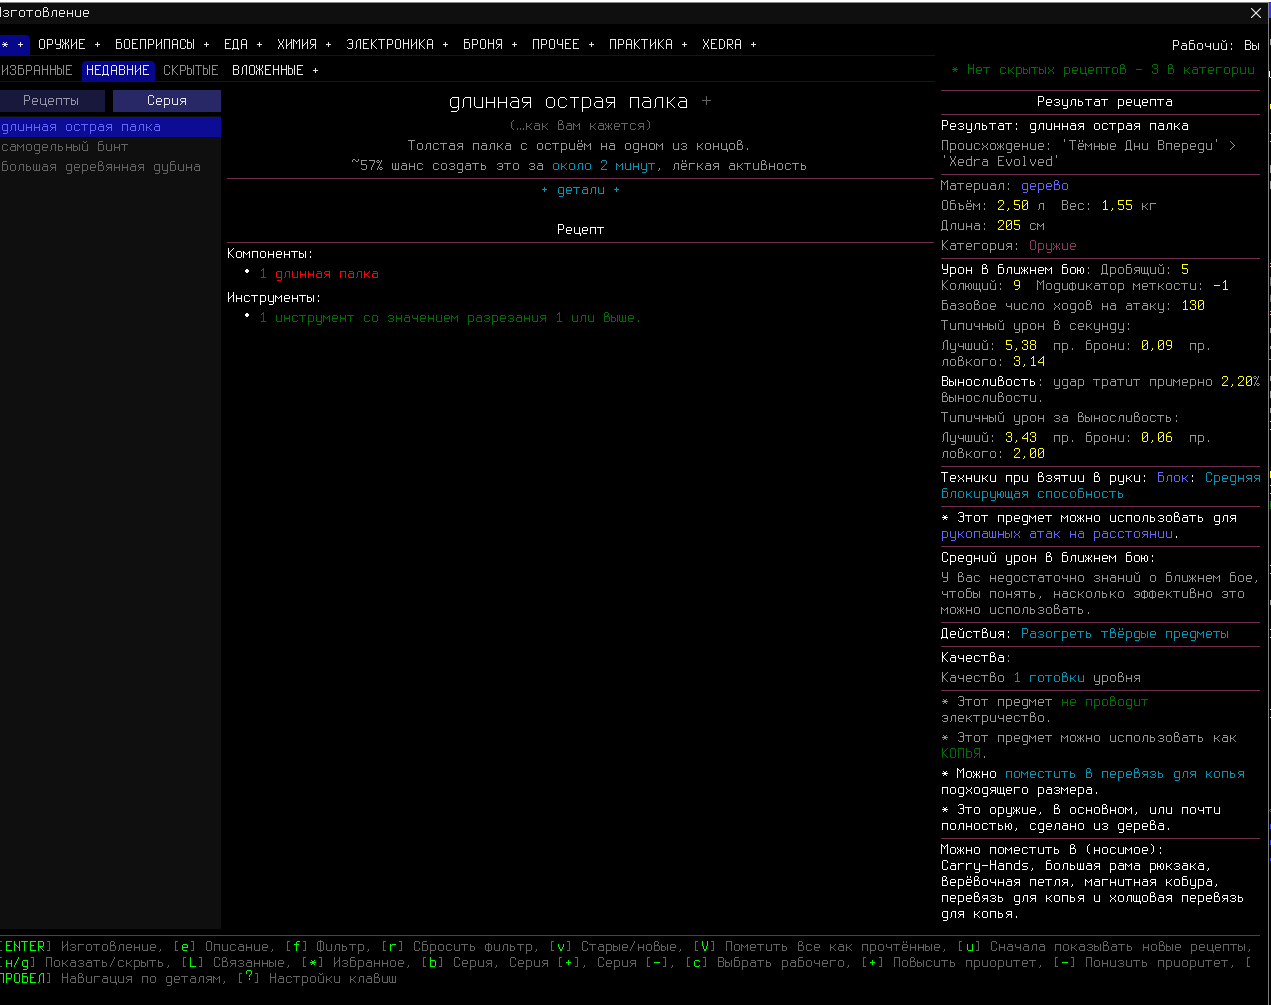
Task: Click Средняя блокирующая способность link
Action: [1100, 486]
